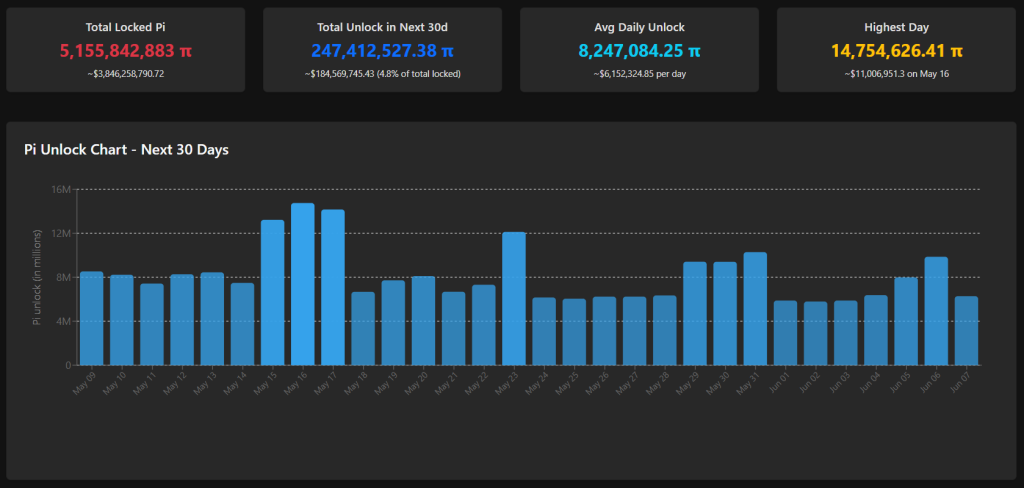Select the May 31 unlock bar

pyautogui.click(x=755, y=309)
